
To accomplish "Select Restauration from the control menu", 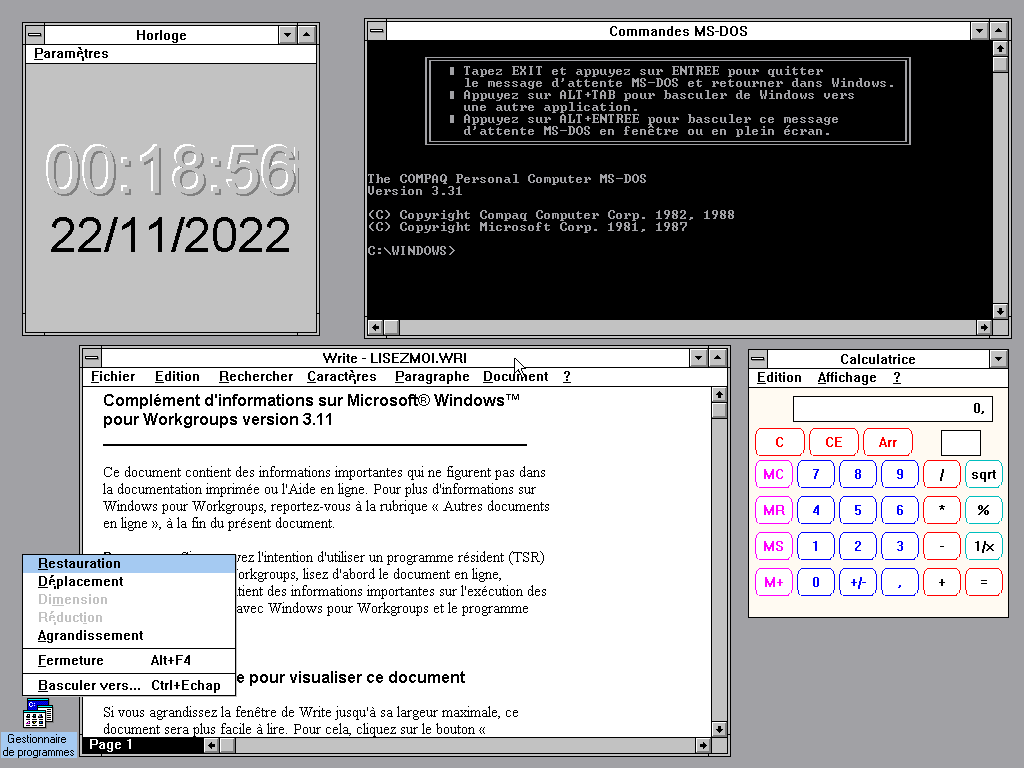I will 79,563.
